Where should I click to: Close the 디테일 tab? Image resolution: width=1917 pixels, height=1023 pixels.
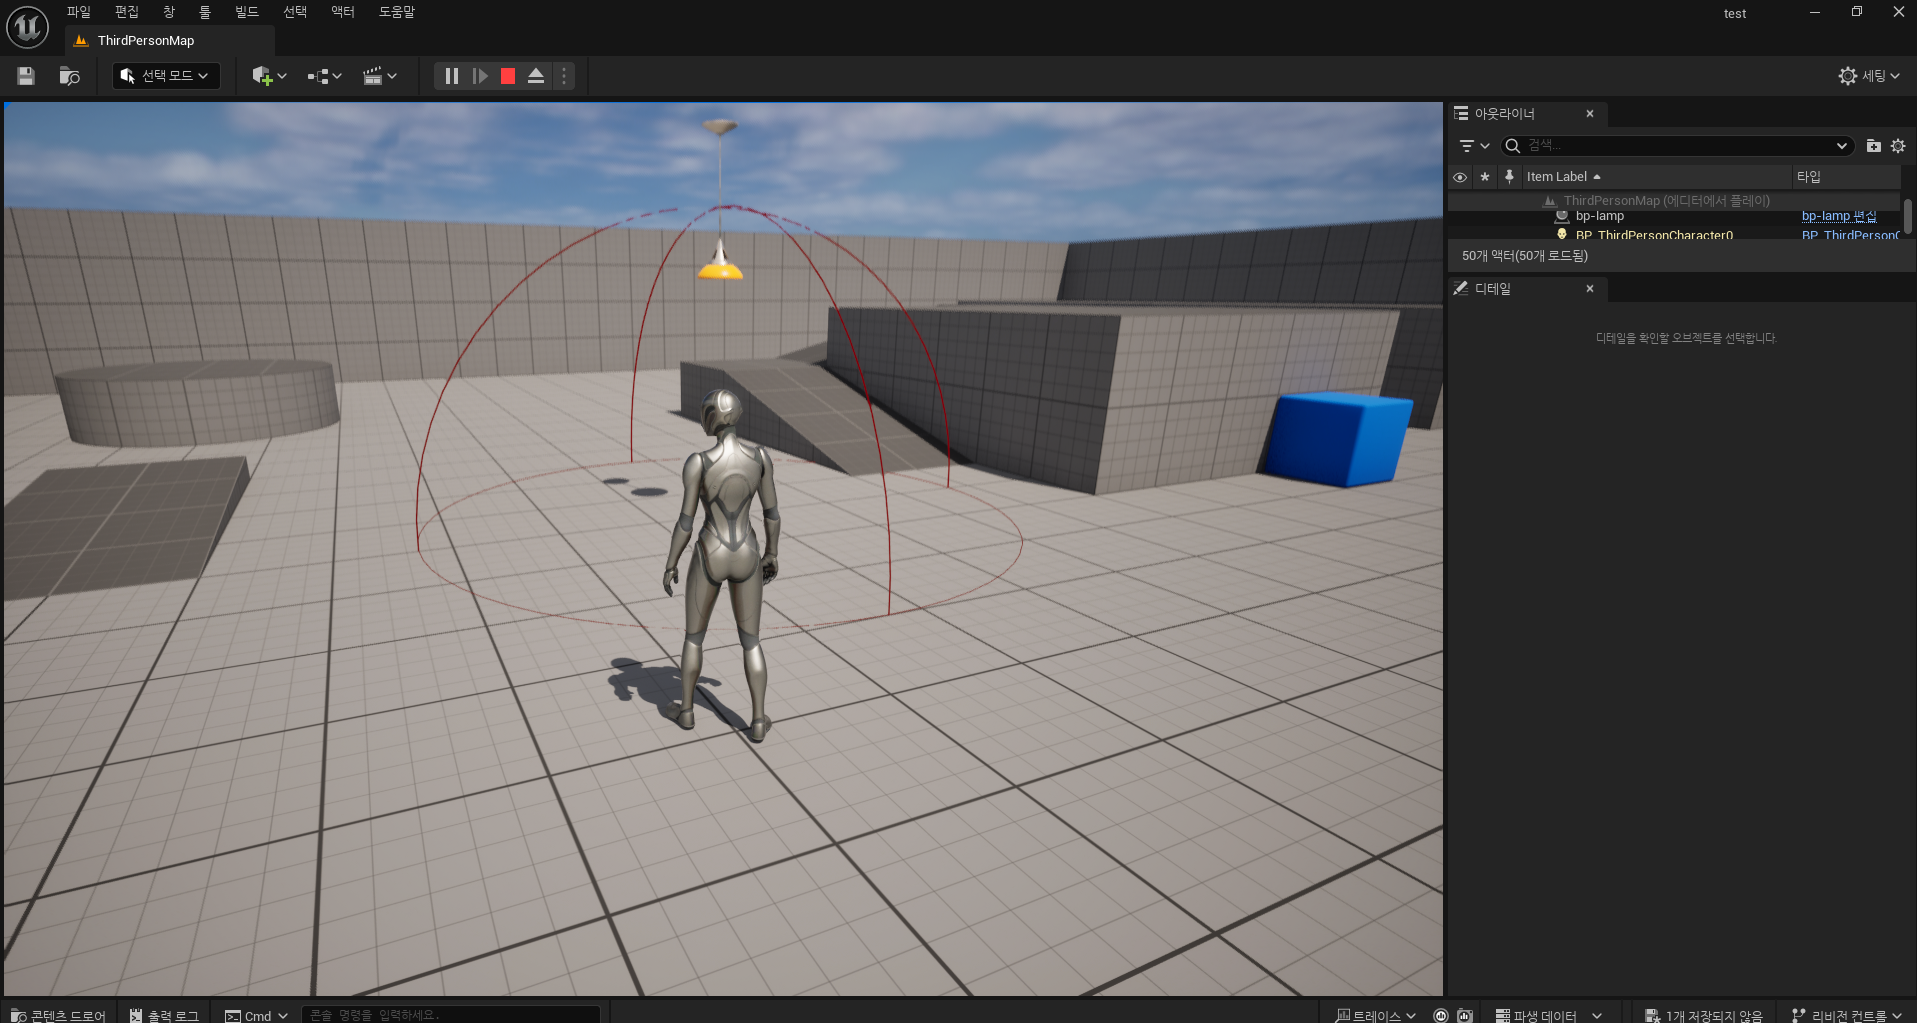[1590, 289]
